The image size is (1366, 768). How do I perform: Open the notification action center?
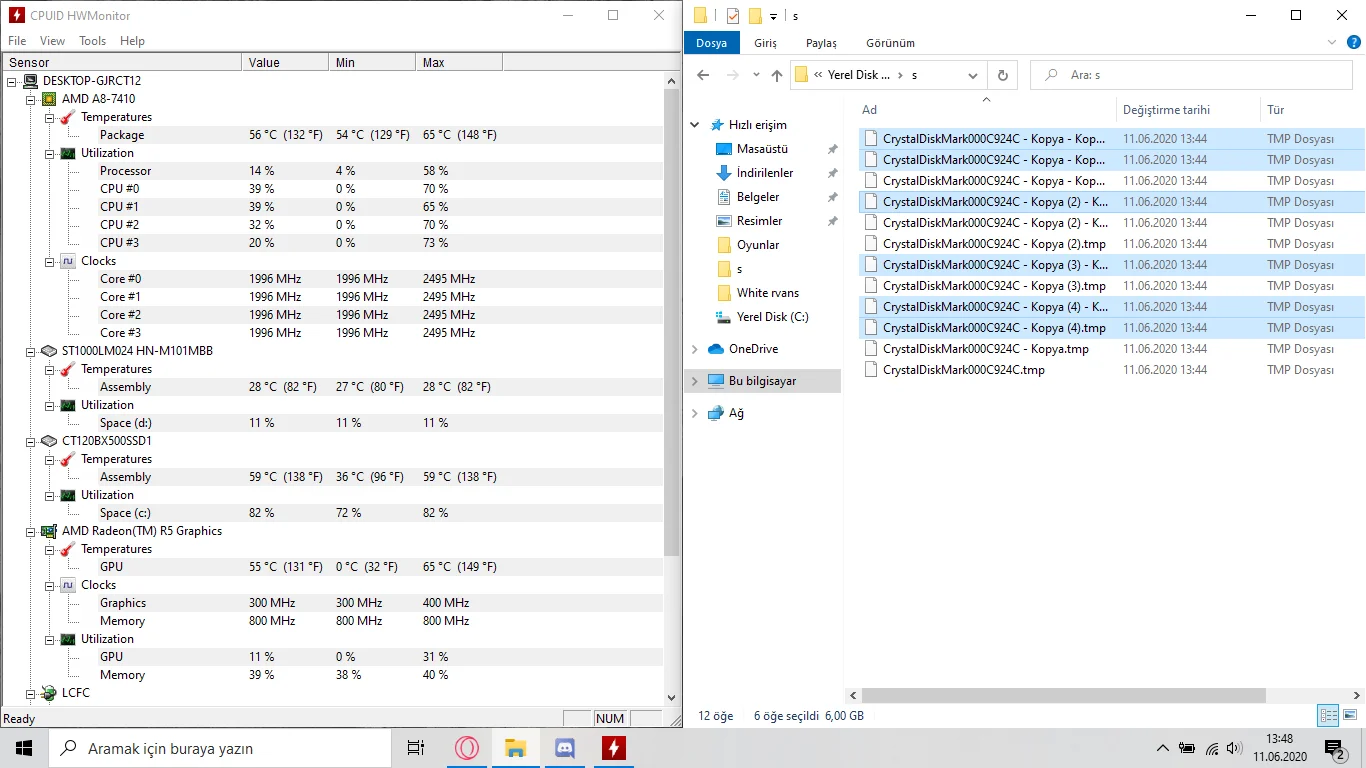(1334, 748)
